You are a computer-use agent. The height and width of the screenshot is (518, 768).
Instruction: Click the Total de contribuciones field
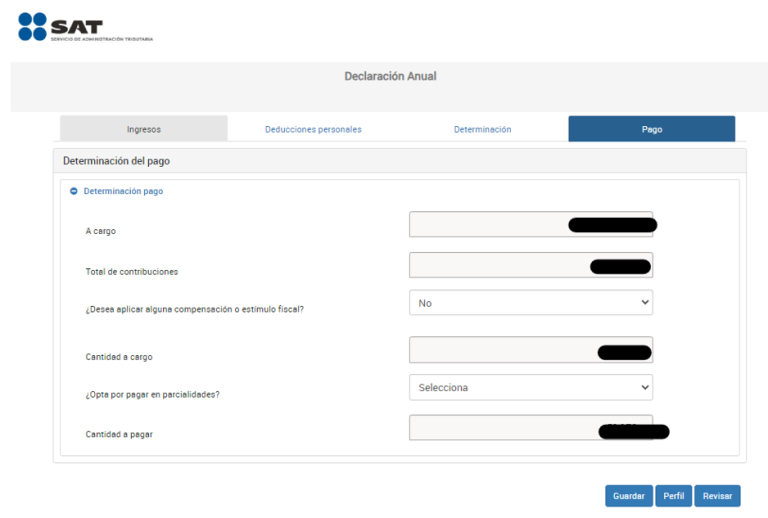pyautogui.click(x=531, y=265)
